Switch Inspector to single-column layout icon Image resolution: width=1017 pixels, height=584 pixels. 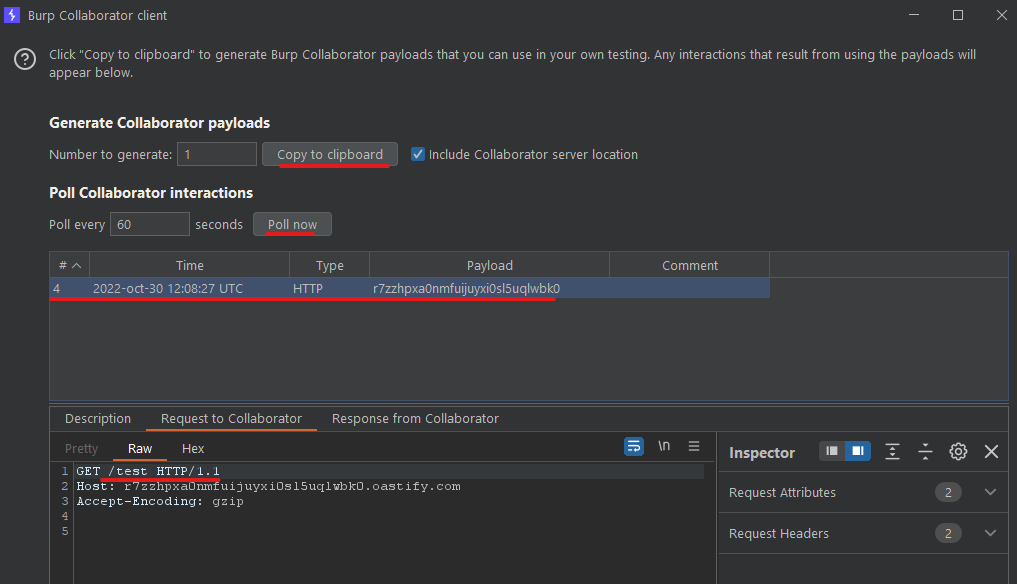coord(832,451)
